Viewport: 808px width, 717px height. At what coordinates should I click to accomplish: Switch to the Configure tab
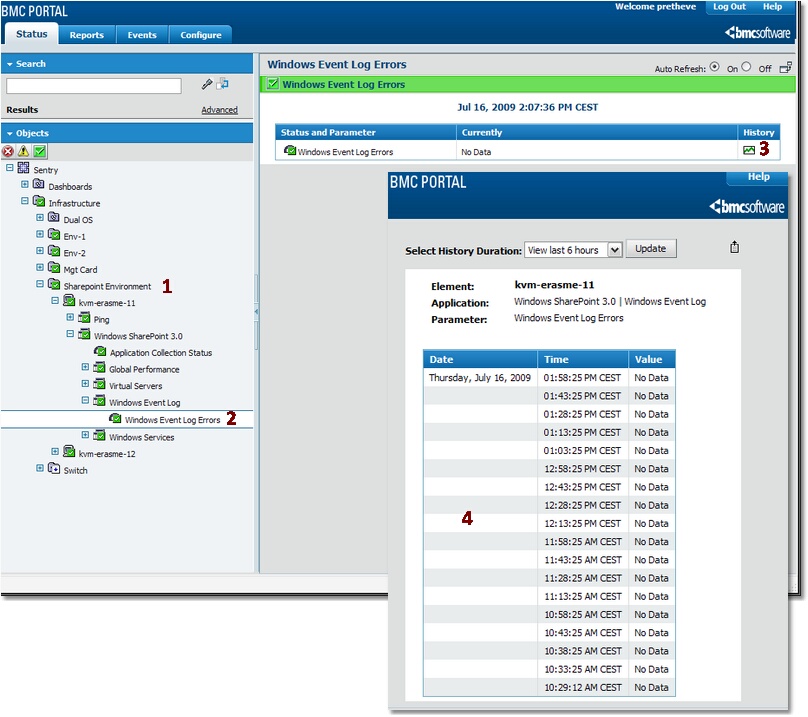(x=200, y=35)
